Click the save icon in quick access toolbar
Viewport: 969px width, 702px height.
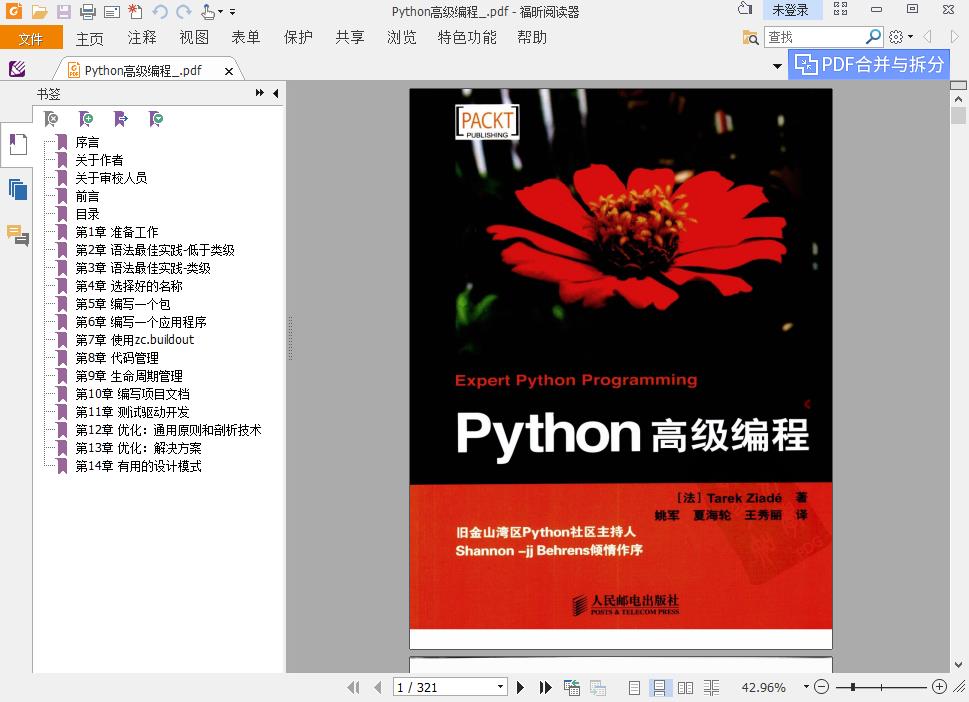point(64,11)
